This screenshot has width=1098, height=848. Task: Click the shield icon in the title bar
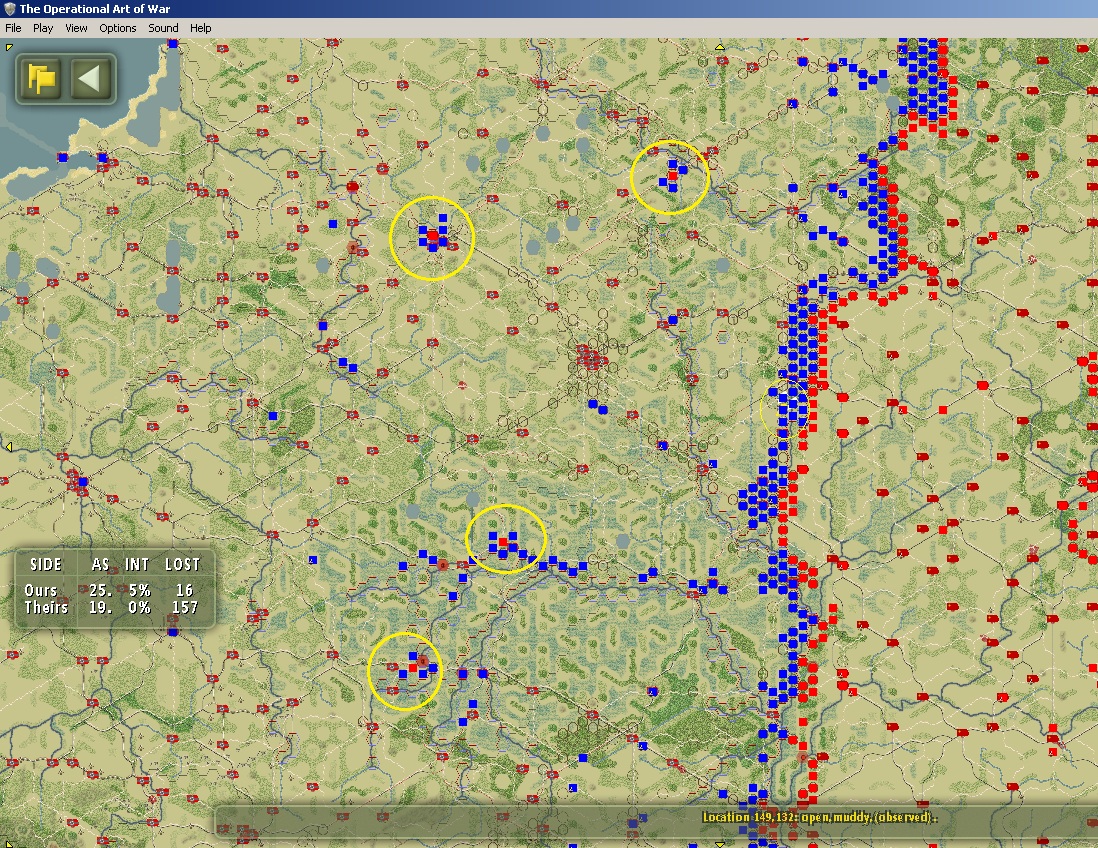(9, 8)
